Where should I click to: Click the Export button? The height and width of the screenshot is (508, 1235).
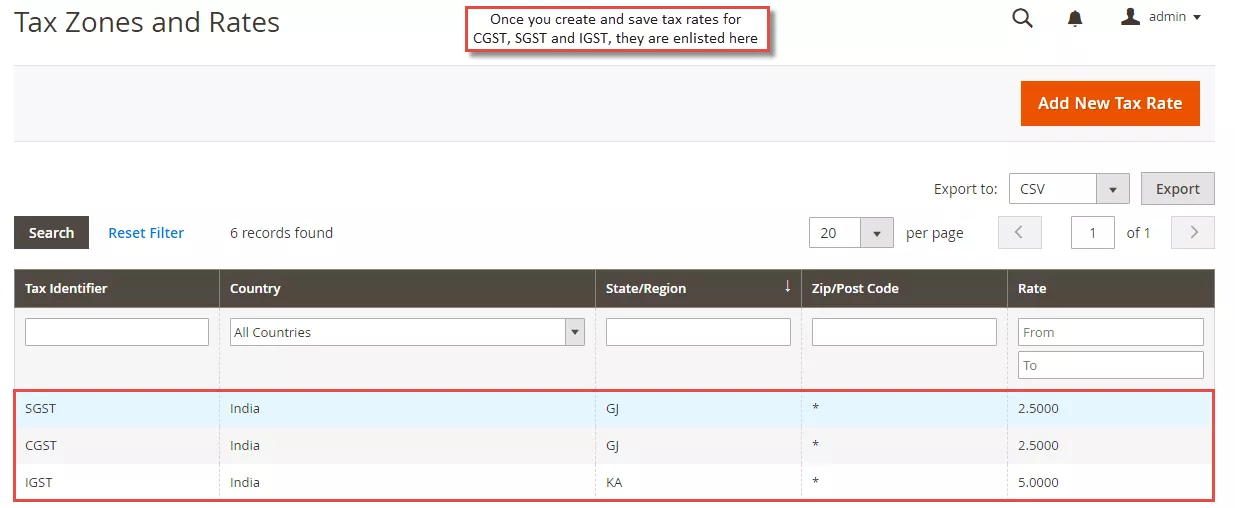tap(1177, 189)
